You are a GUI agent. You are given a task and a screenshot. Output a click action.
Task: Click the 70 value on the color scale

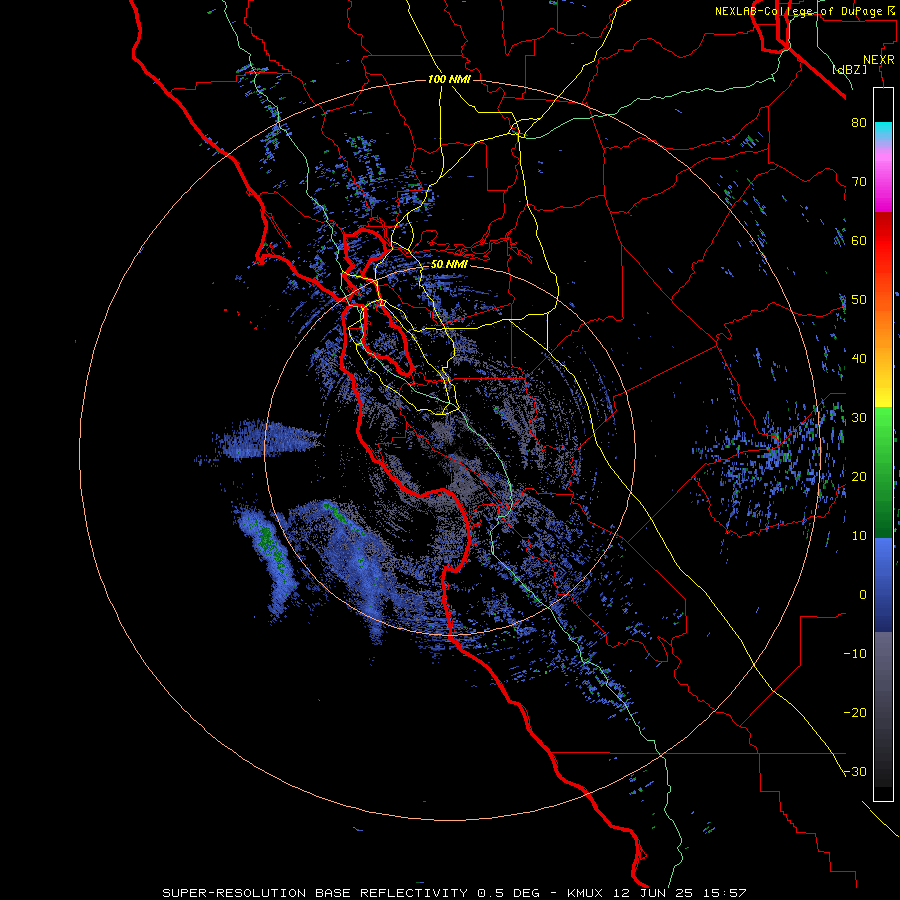pos(859,182)
